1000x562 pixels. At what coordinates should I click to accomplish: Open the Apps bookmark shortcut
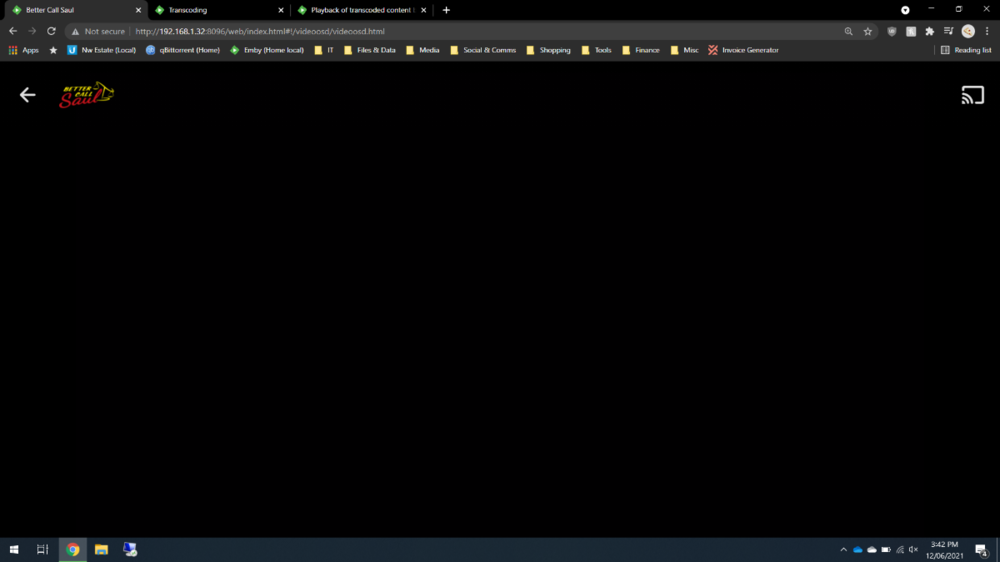coord(24,50)
